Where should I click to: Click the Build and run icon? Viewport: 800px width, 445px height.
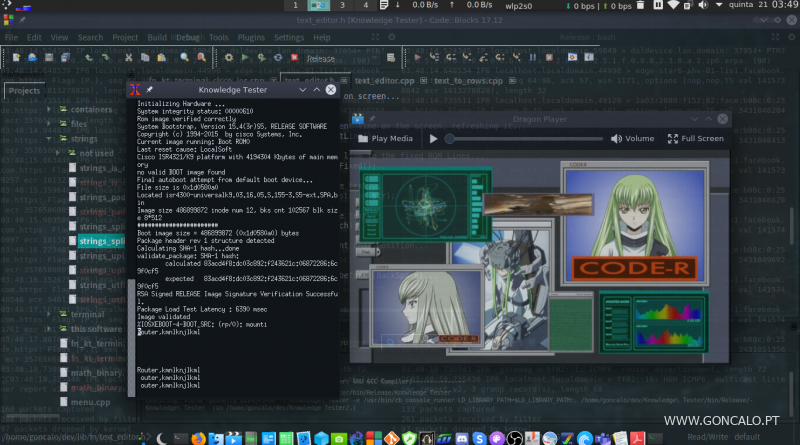(x=261, y=58)
